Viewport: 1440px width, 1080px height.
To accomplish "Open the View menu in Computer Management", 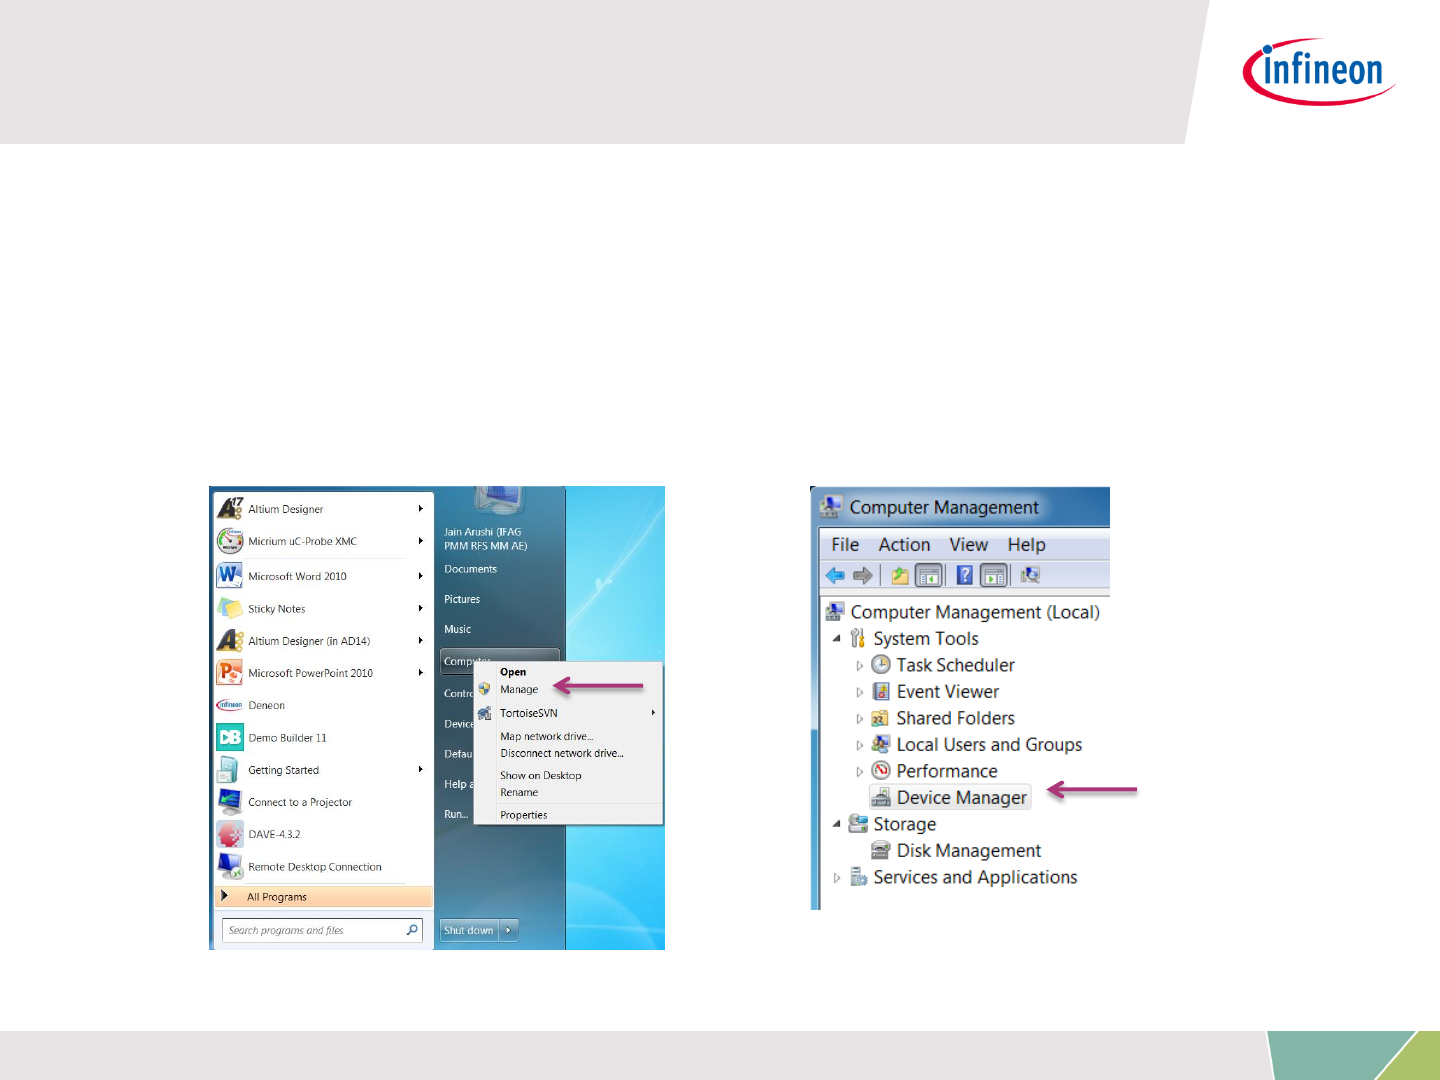I will [969, 545].
